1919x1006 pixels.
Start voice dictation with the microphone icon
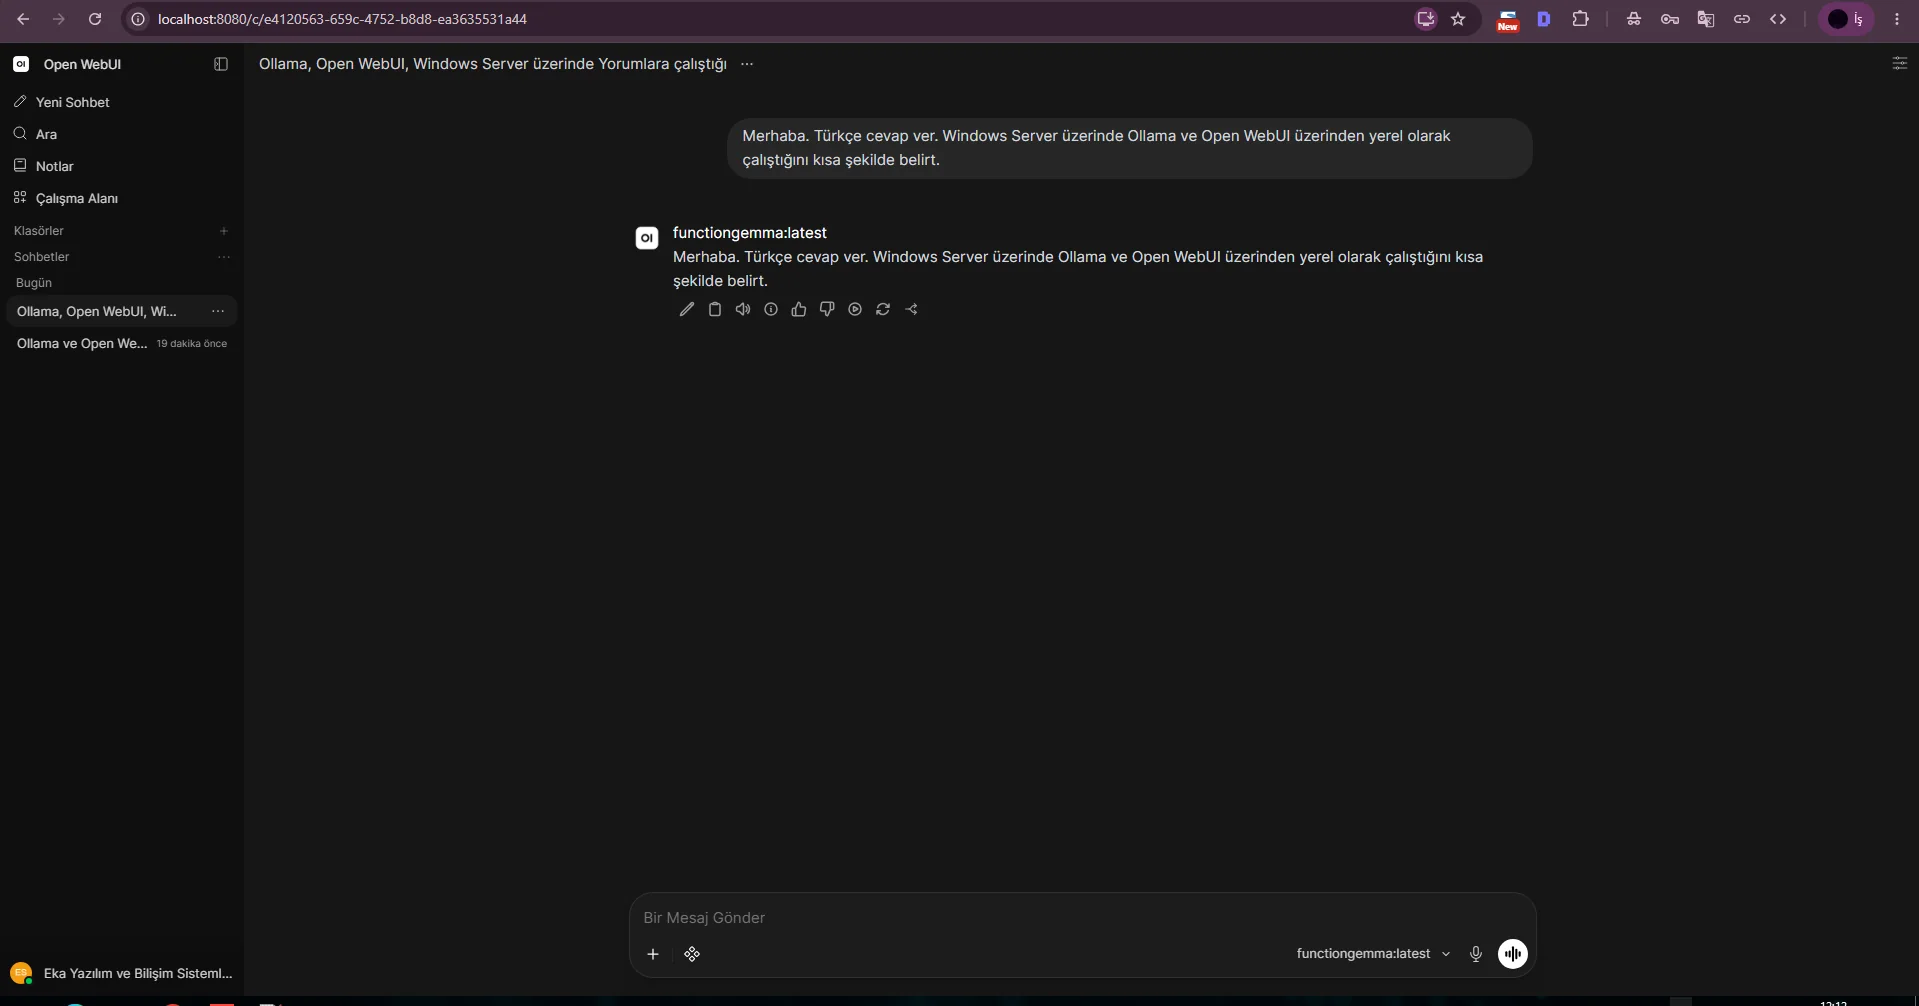point(1475,954)
